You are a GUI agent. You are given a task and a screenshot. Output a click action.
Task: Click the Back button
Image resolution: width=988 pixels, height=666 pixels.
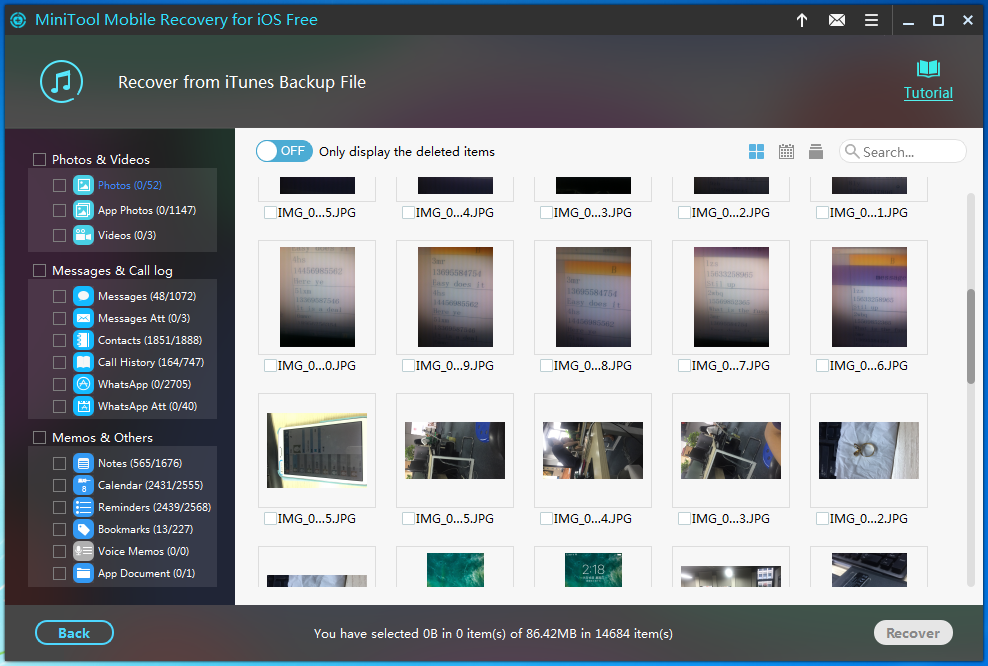click(x=74, y=633)
